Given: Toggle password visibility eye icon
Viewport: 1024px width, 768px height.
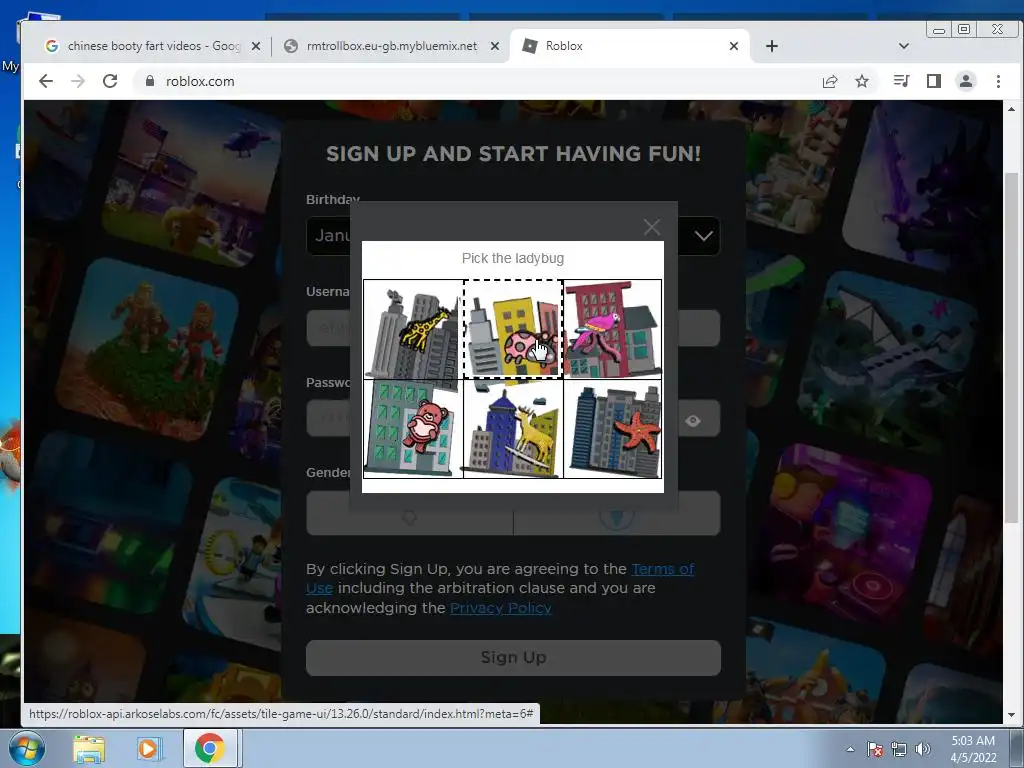Looking at the screenshot, I should [693, 421].
